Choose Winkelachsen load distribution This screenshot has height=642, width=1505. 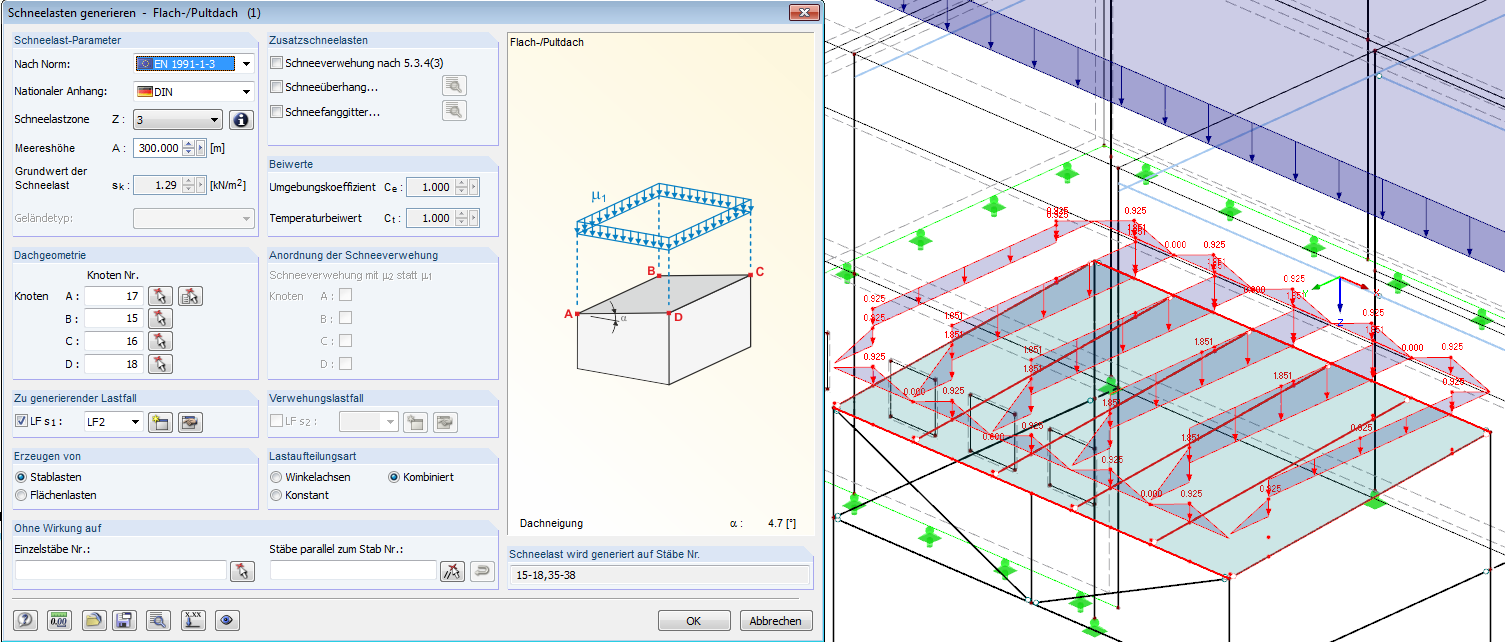click(276, 477)
